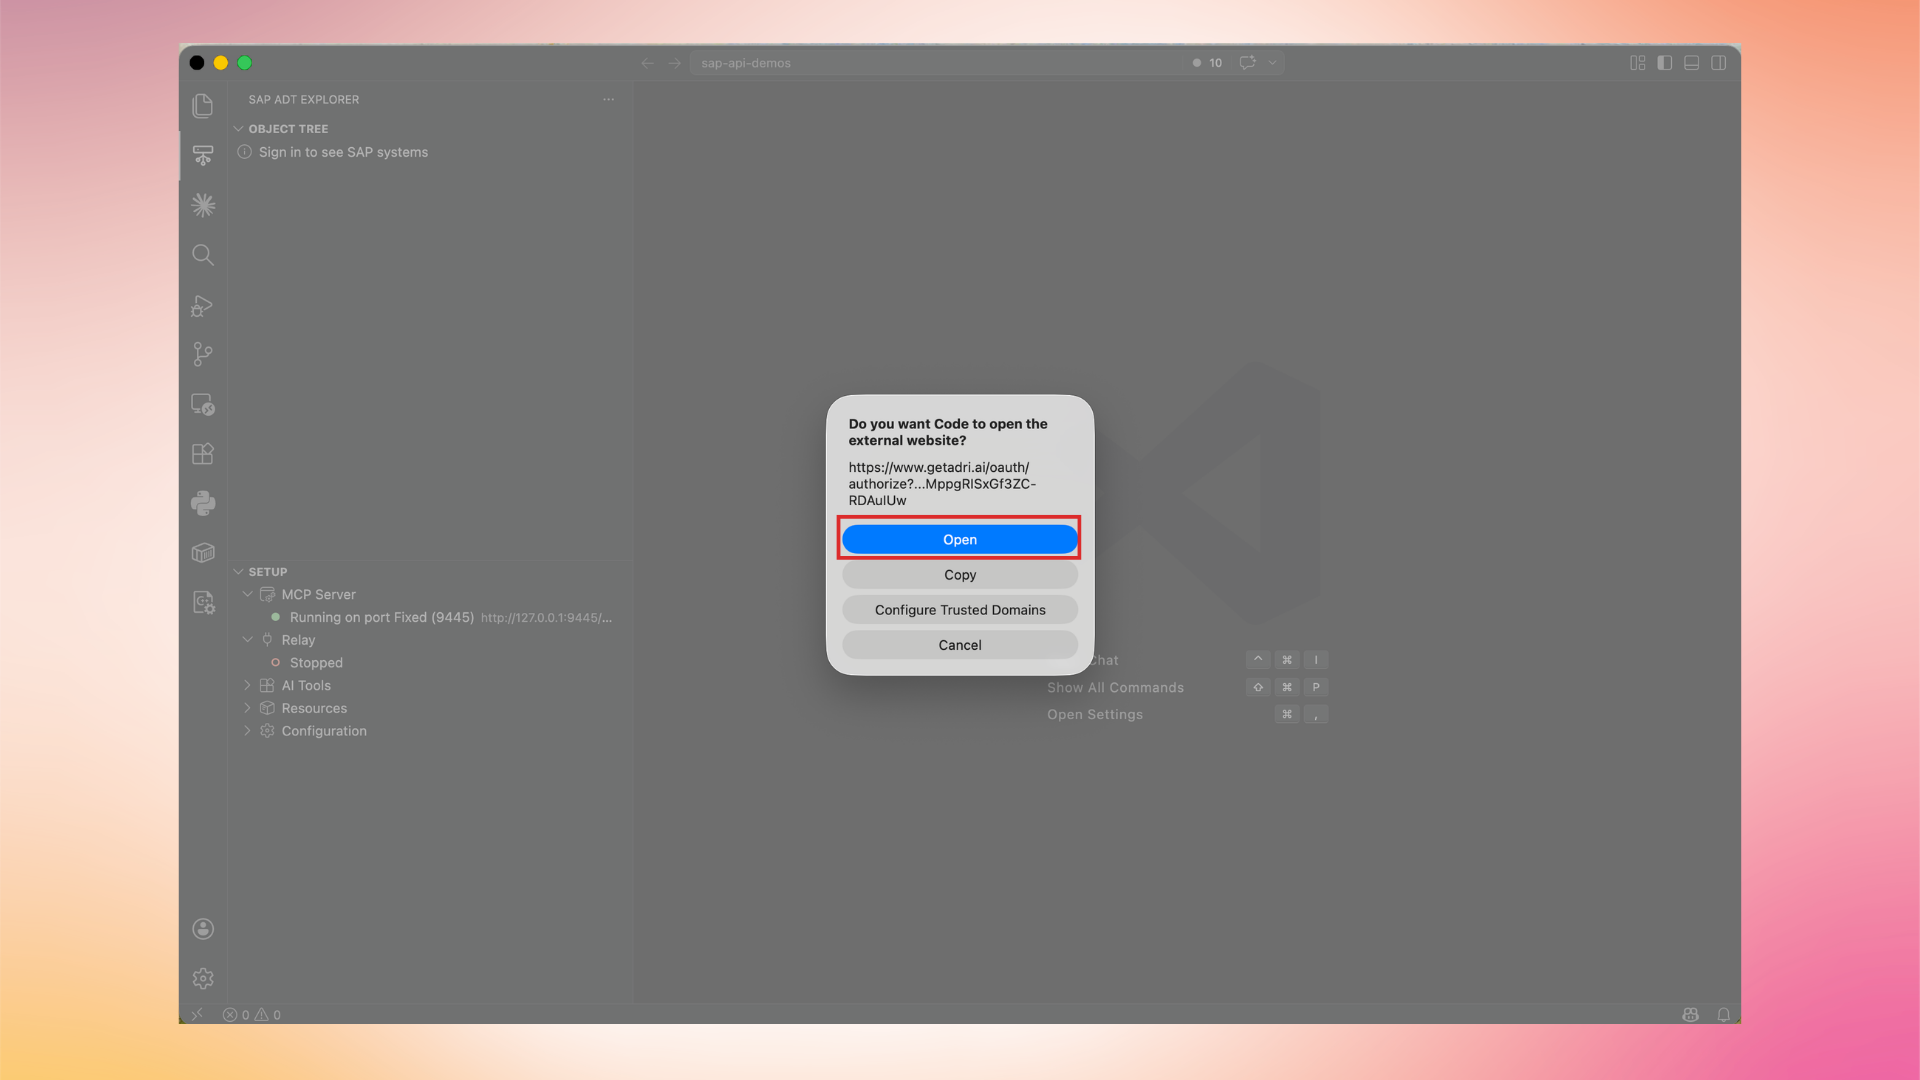Screen dimensions: 1920x1080
Task: Open the SAP ADT Explorer more actions menu
Action: pos(609,99)
